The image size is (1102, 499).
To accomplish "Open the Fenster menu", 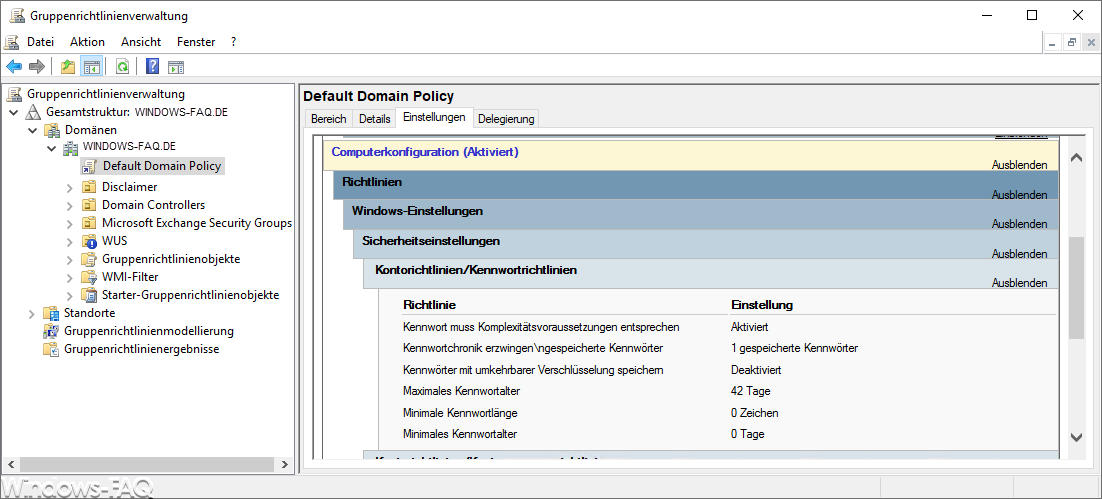I will (x=196, y=42).
